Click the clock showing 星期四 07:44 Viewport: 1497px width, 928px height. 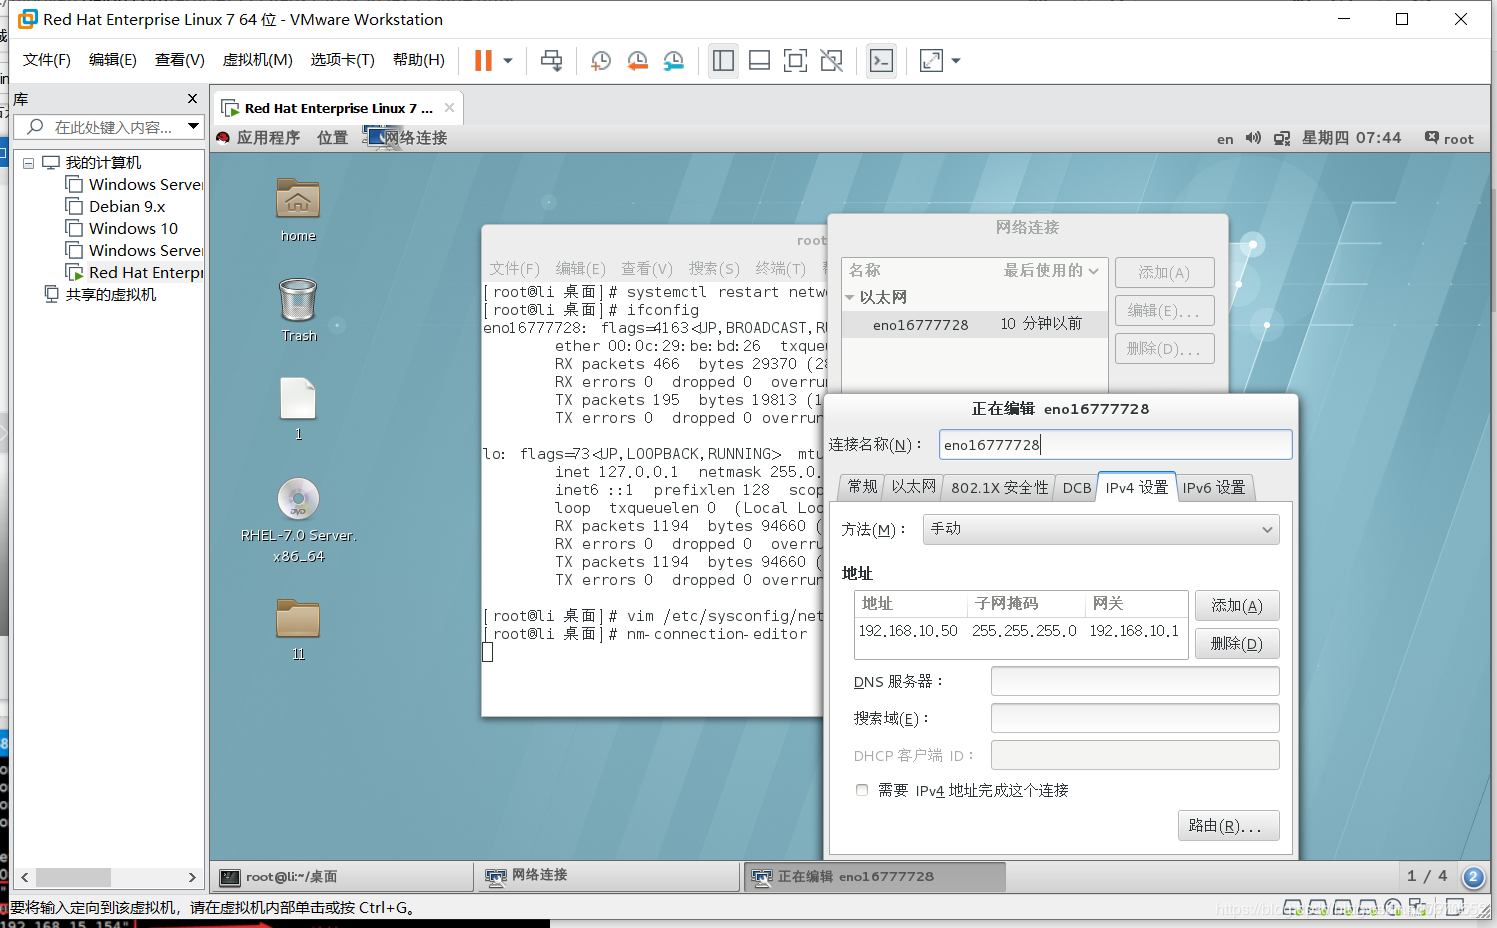point(1351,138)
